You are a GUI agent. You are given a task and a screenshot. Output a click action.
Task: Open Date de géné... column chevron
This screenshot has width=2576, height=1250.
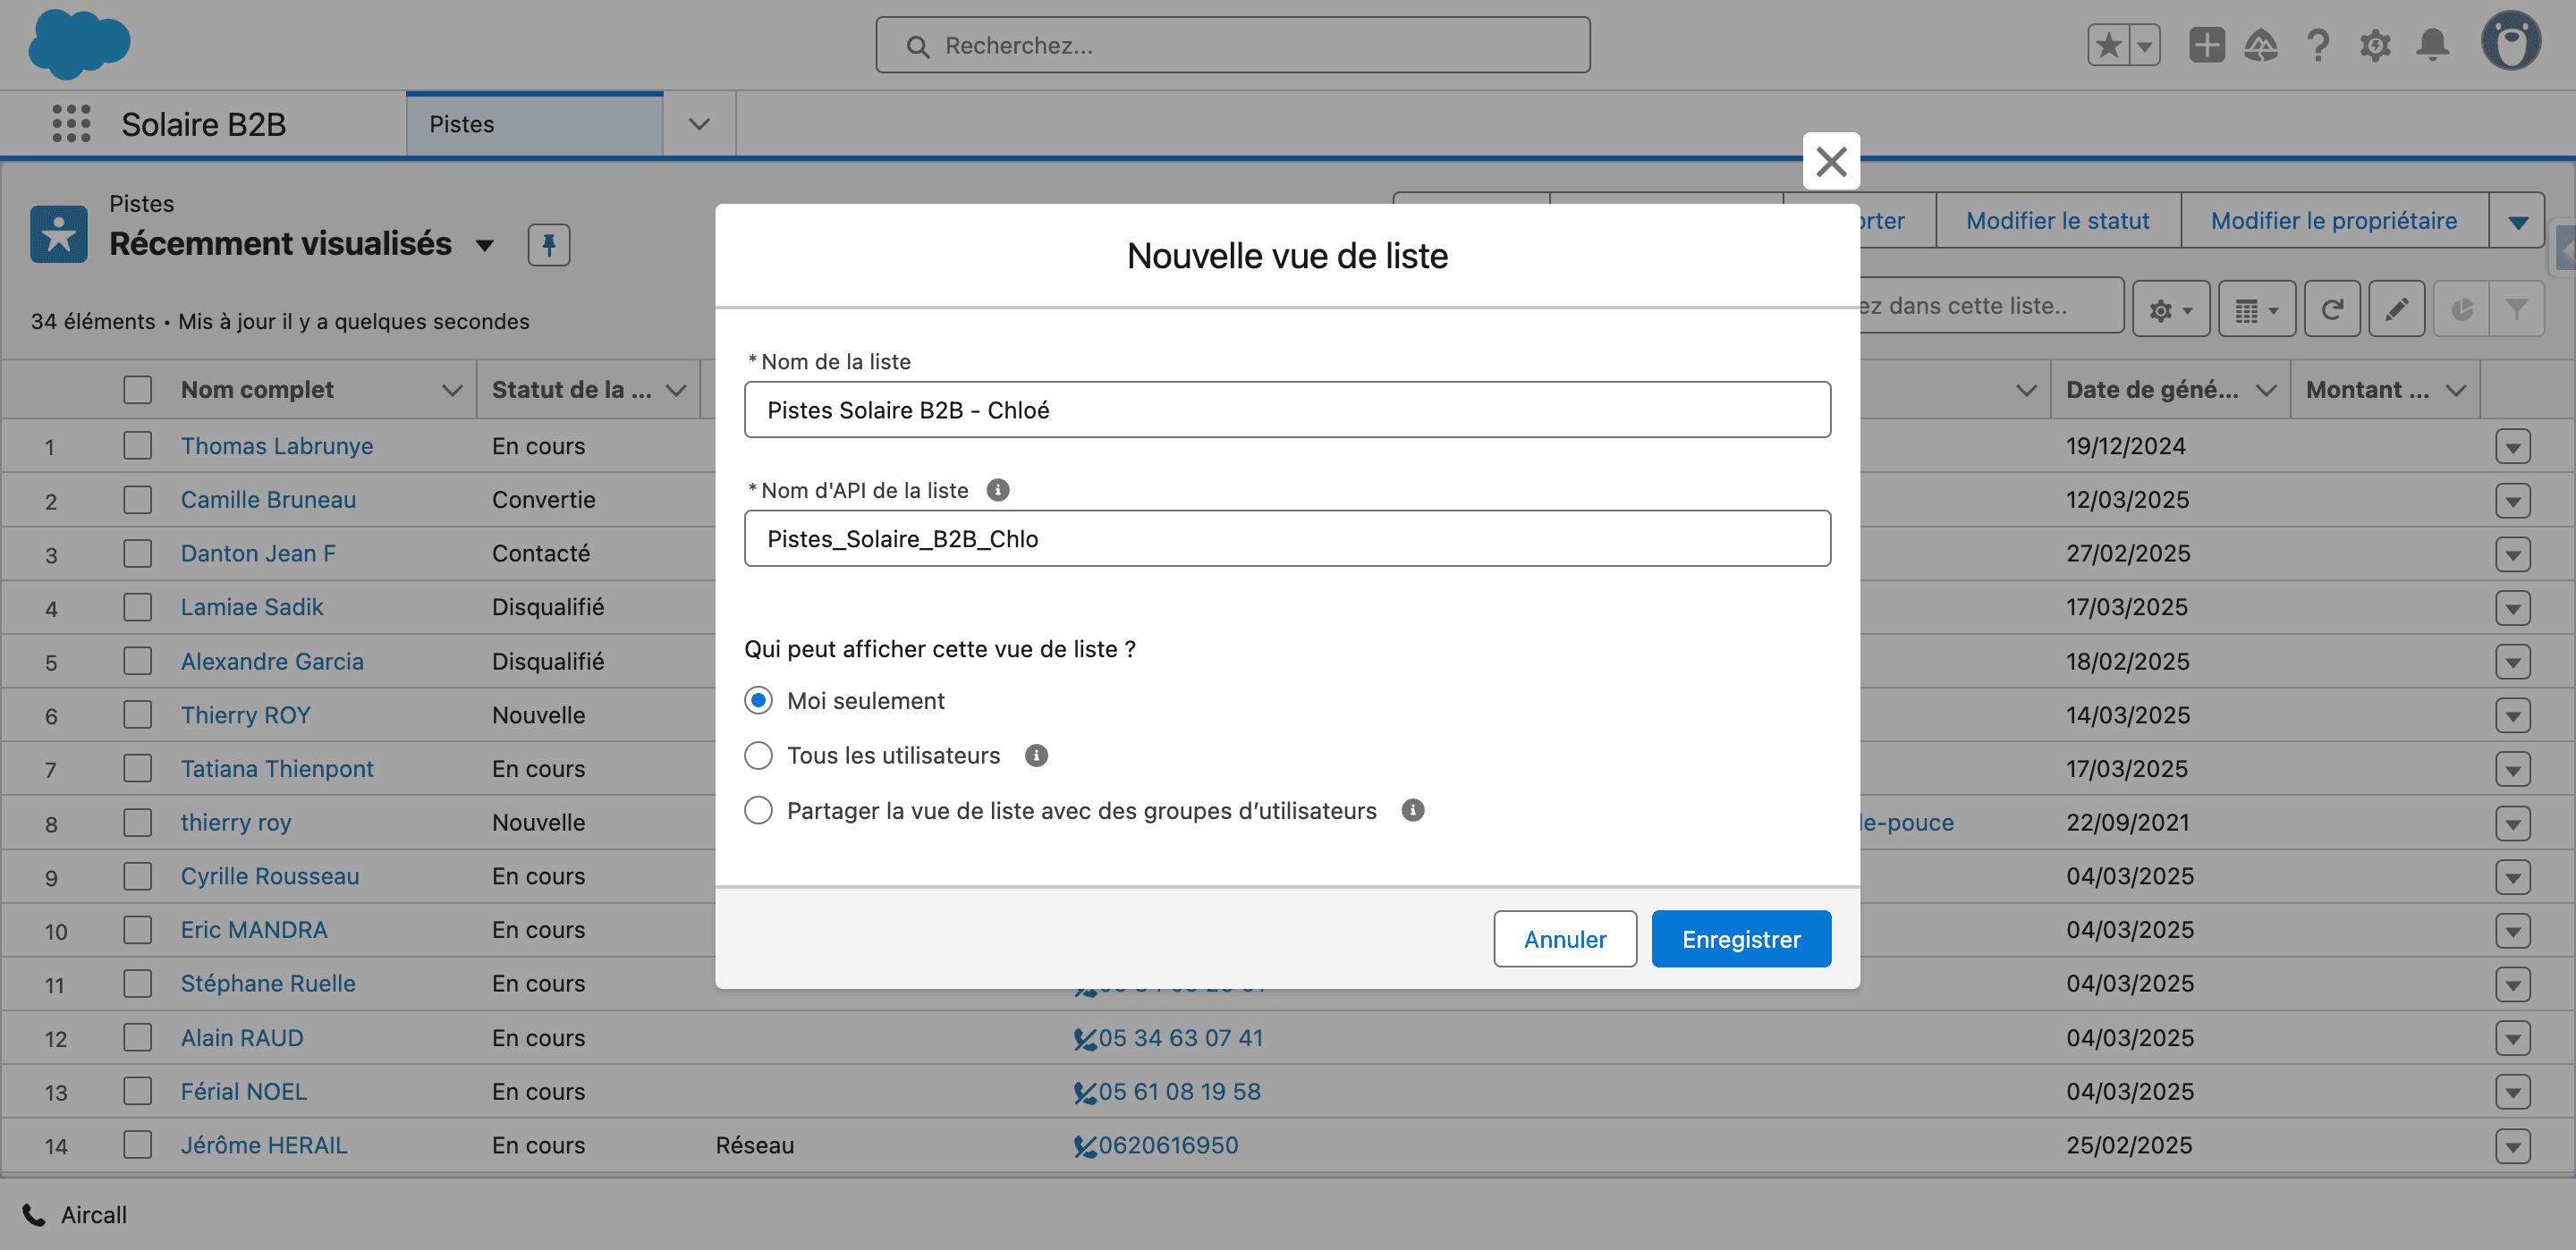[x=2266, y=390]
